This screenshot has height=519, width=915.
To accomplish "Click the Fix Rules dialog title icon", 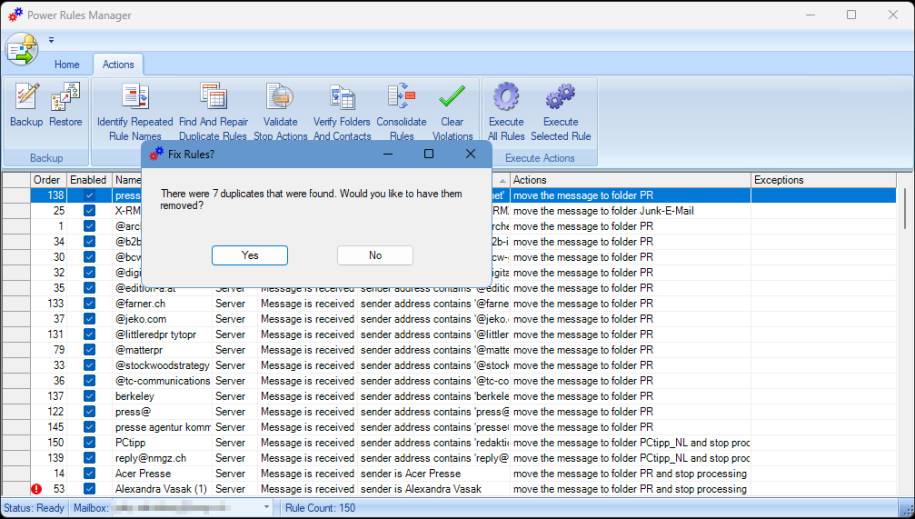I will [x=156, y=154].
